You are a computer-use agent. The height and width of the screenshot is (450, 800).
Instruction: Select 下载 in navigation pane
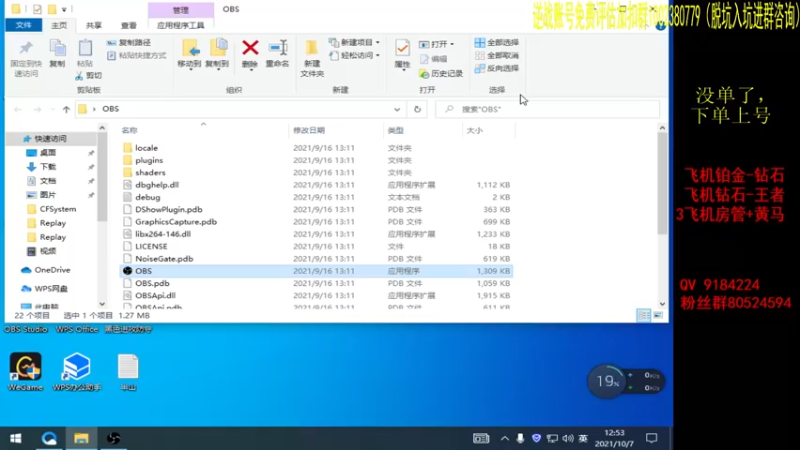(x=48, y=167)
